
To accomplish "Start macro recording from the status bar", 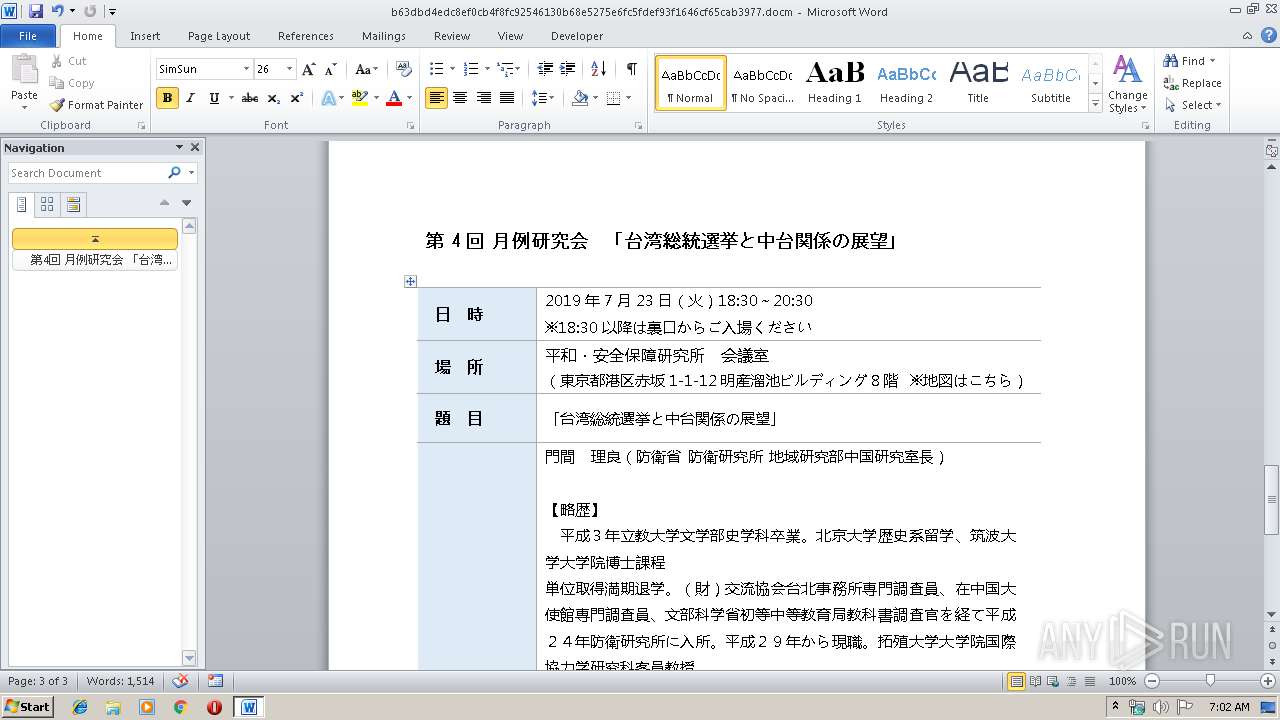I will pos(215,681).
